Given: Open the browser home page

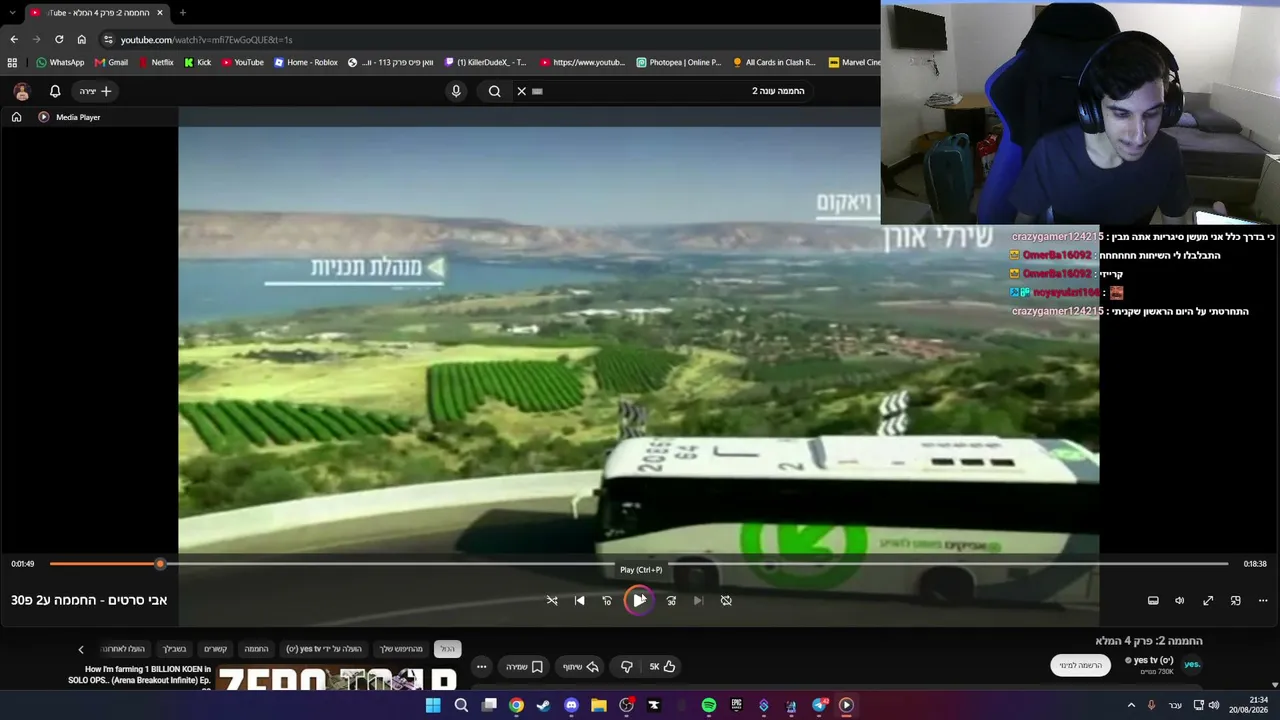Looking at the screenshot, I should click(x=82, y=39).
